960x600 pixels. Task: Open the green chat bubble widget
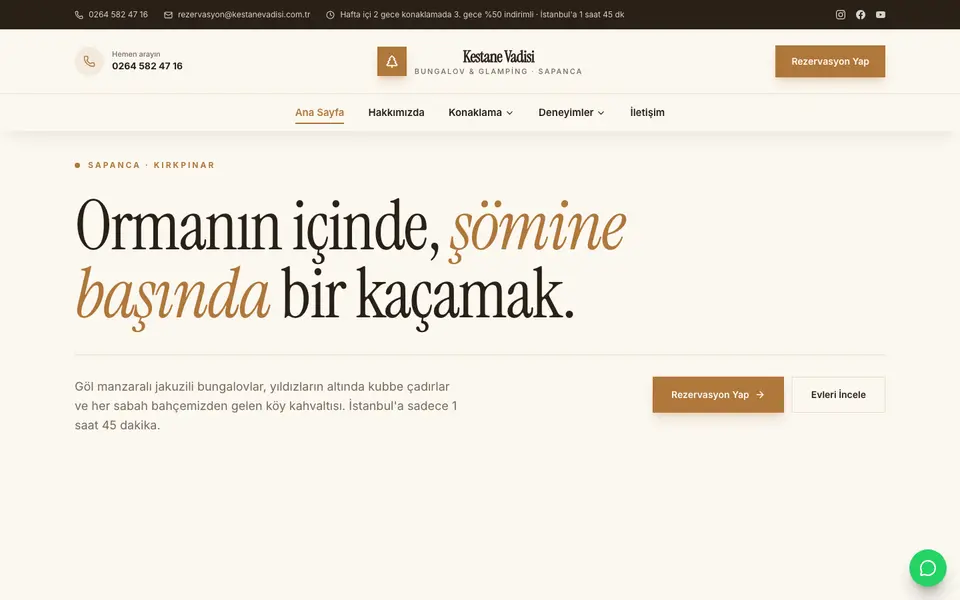pos(928,568)
